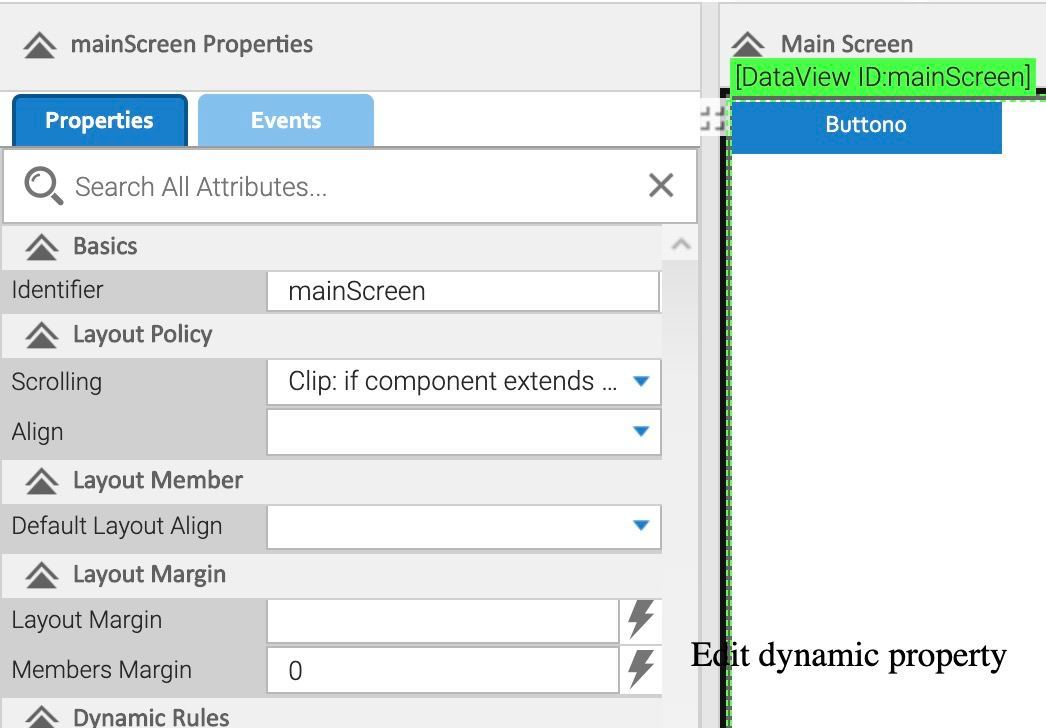
Task: Collapse the Layout Margin section
Action: coord(42,575)
